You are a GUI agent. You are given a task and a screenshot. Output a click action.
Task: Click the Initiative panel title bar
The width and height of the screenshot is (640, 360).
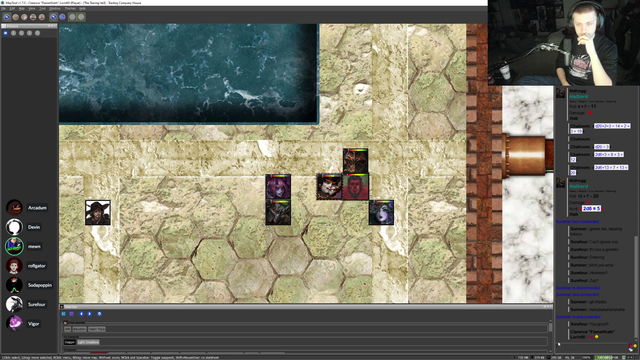(29, 26)
